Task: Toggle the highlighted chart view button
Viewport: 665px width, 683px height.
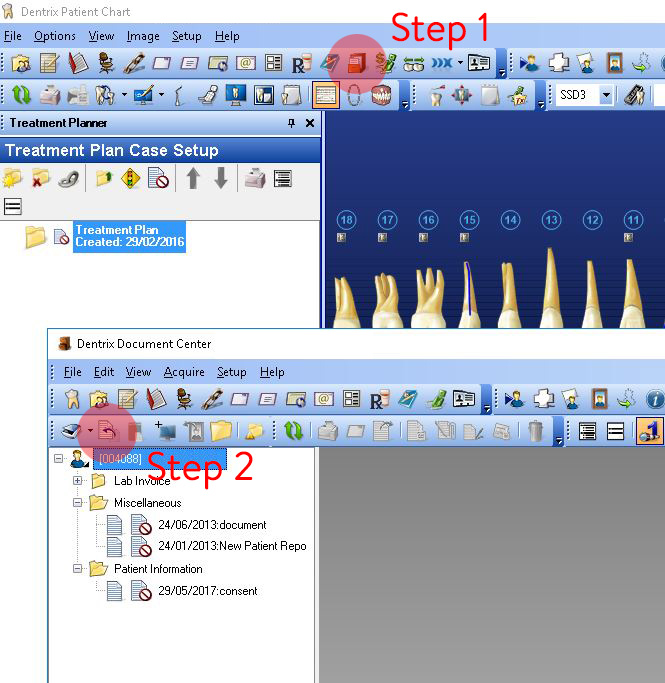Action: 325,96
